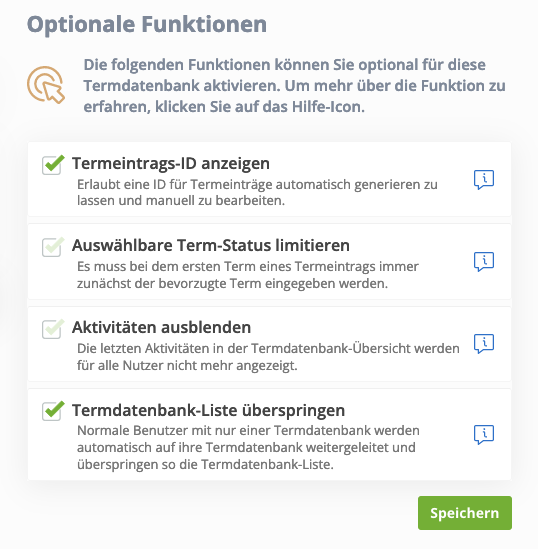The image size is (538, 549).
Task: Click the description about bevorzugte Term
Action: (248, 275)
